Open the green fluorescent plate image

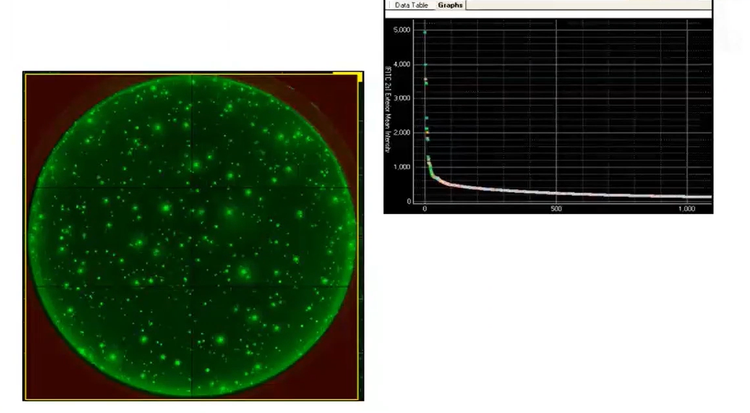[x=192, y=236]
